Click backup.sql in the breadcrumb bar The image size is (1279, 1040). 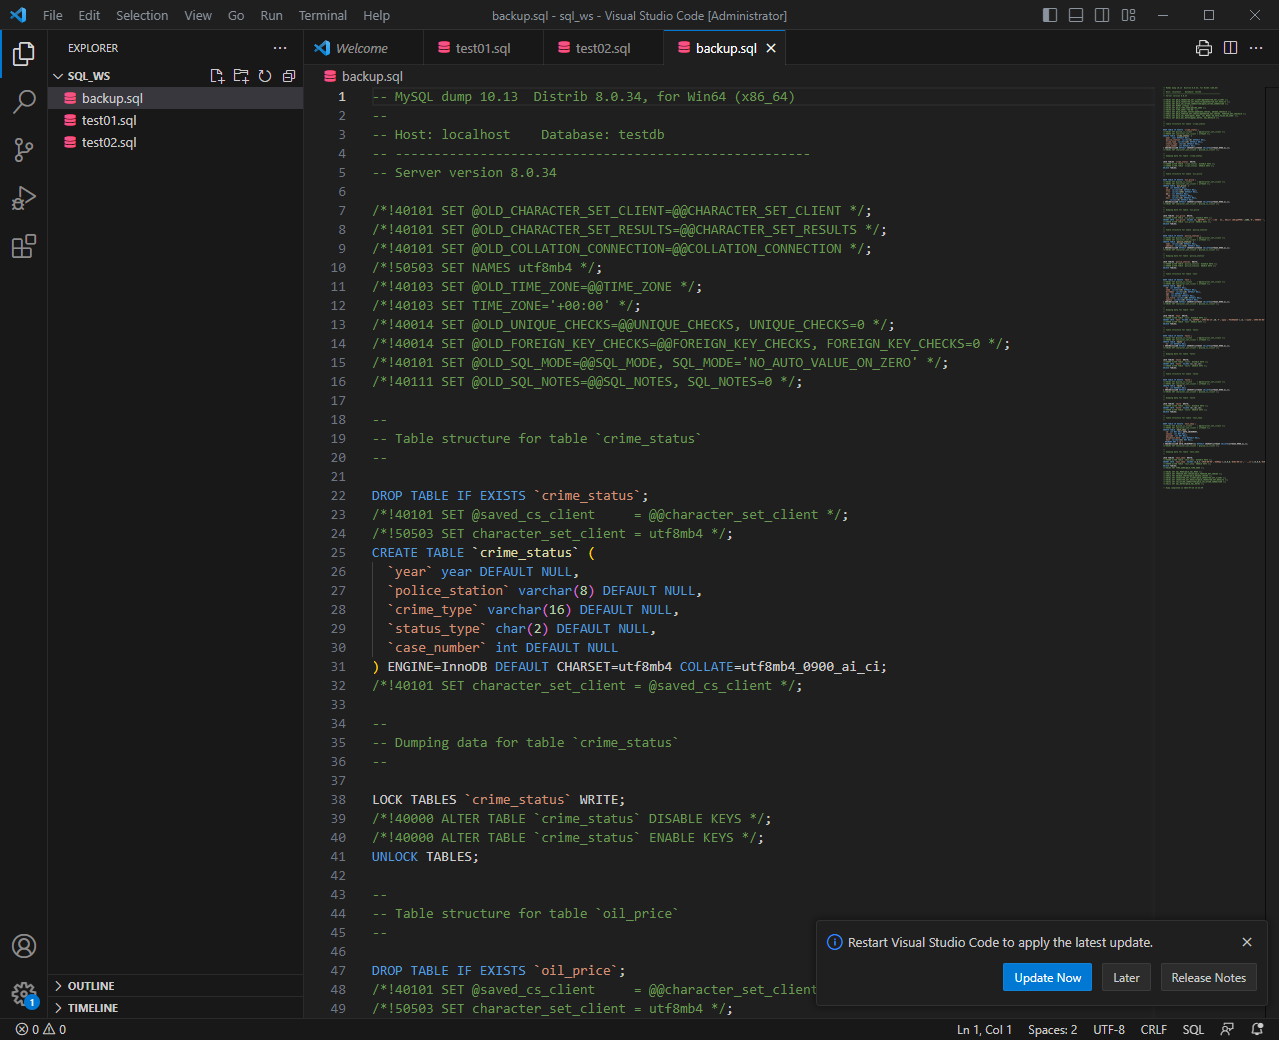[364, 76]
